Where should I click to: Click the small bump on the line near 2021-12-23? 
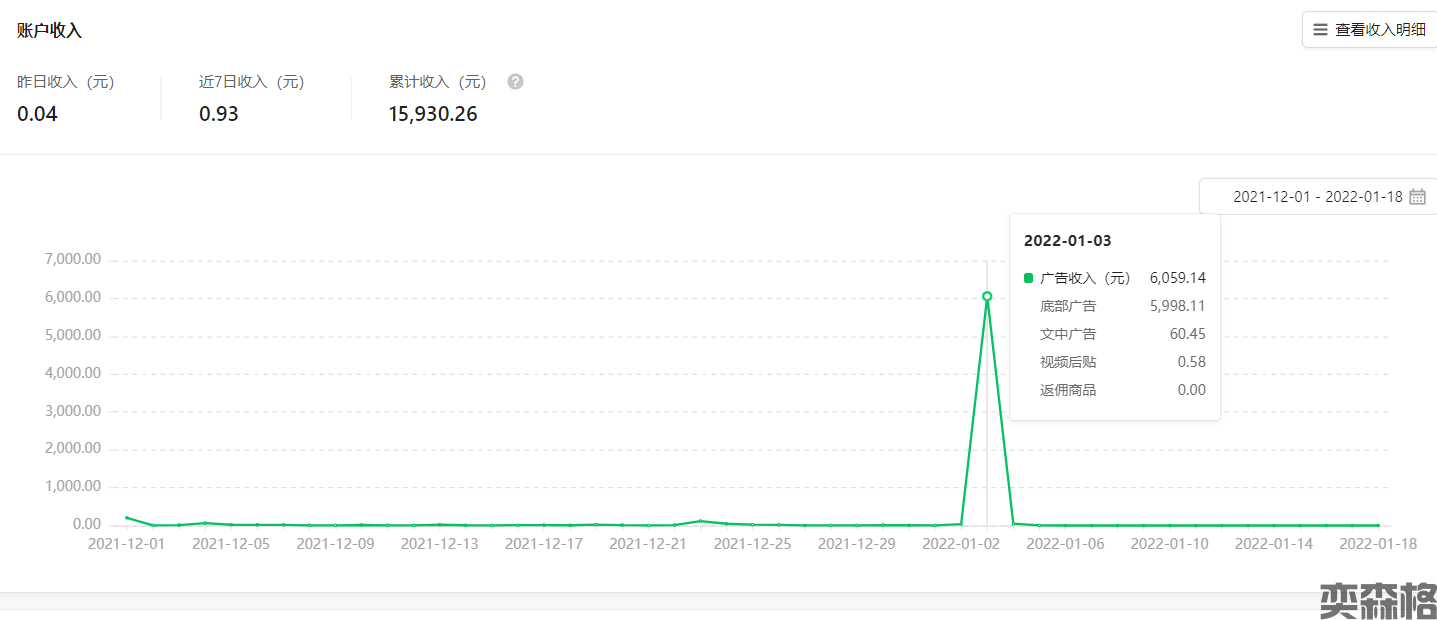point(701,521)
